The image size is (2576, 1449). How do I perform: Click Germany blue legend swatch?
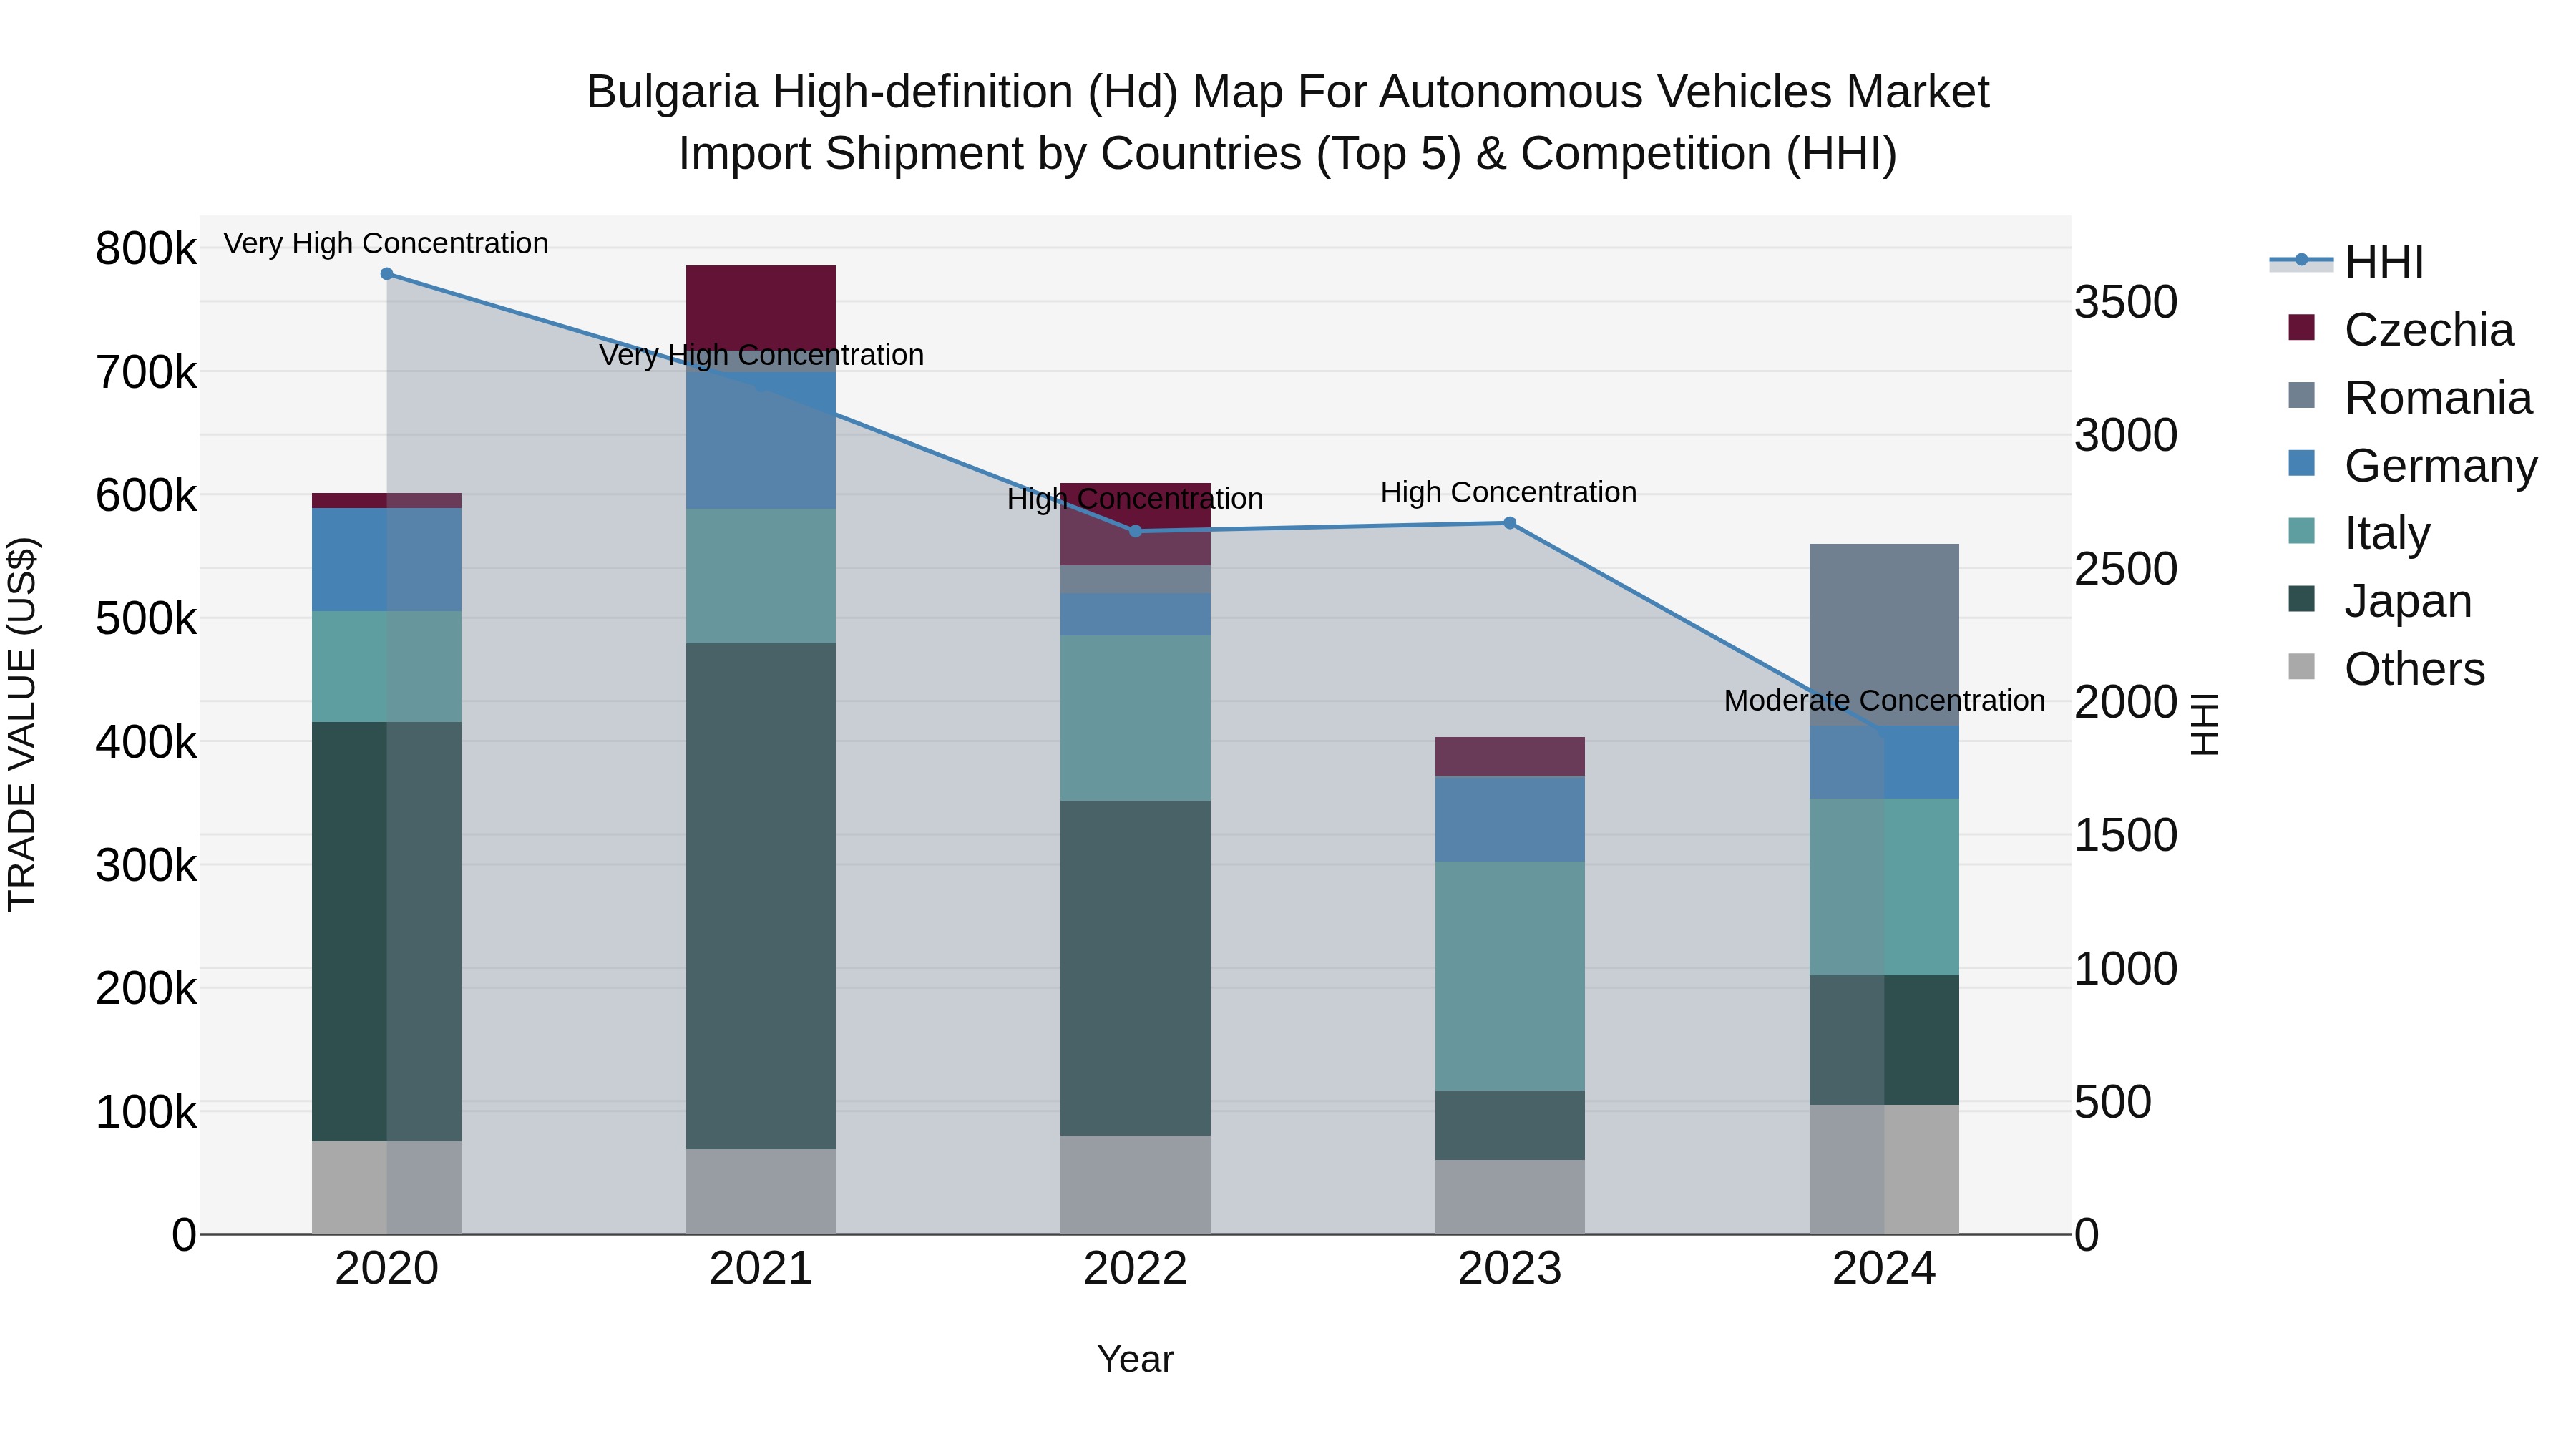coord(2301,463)
